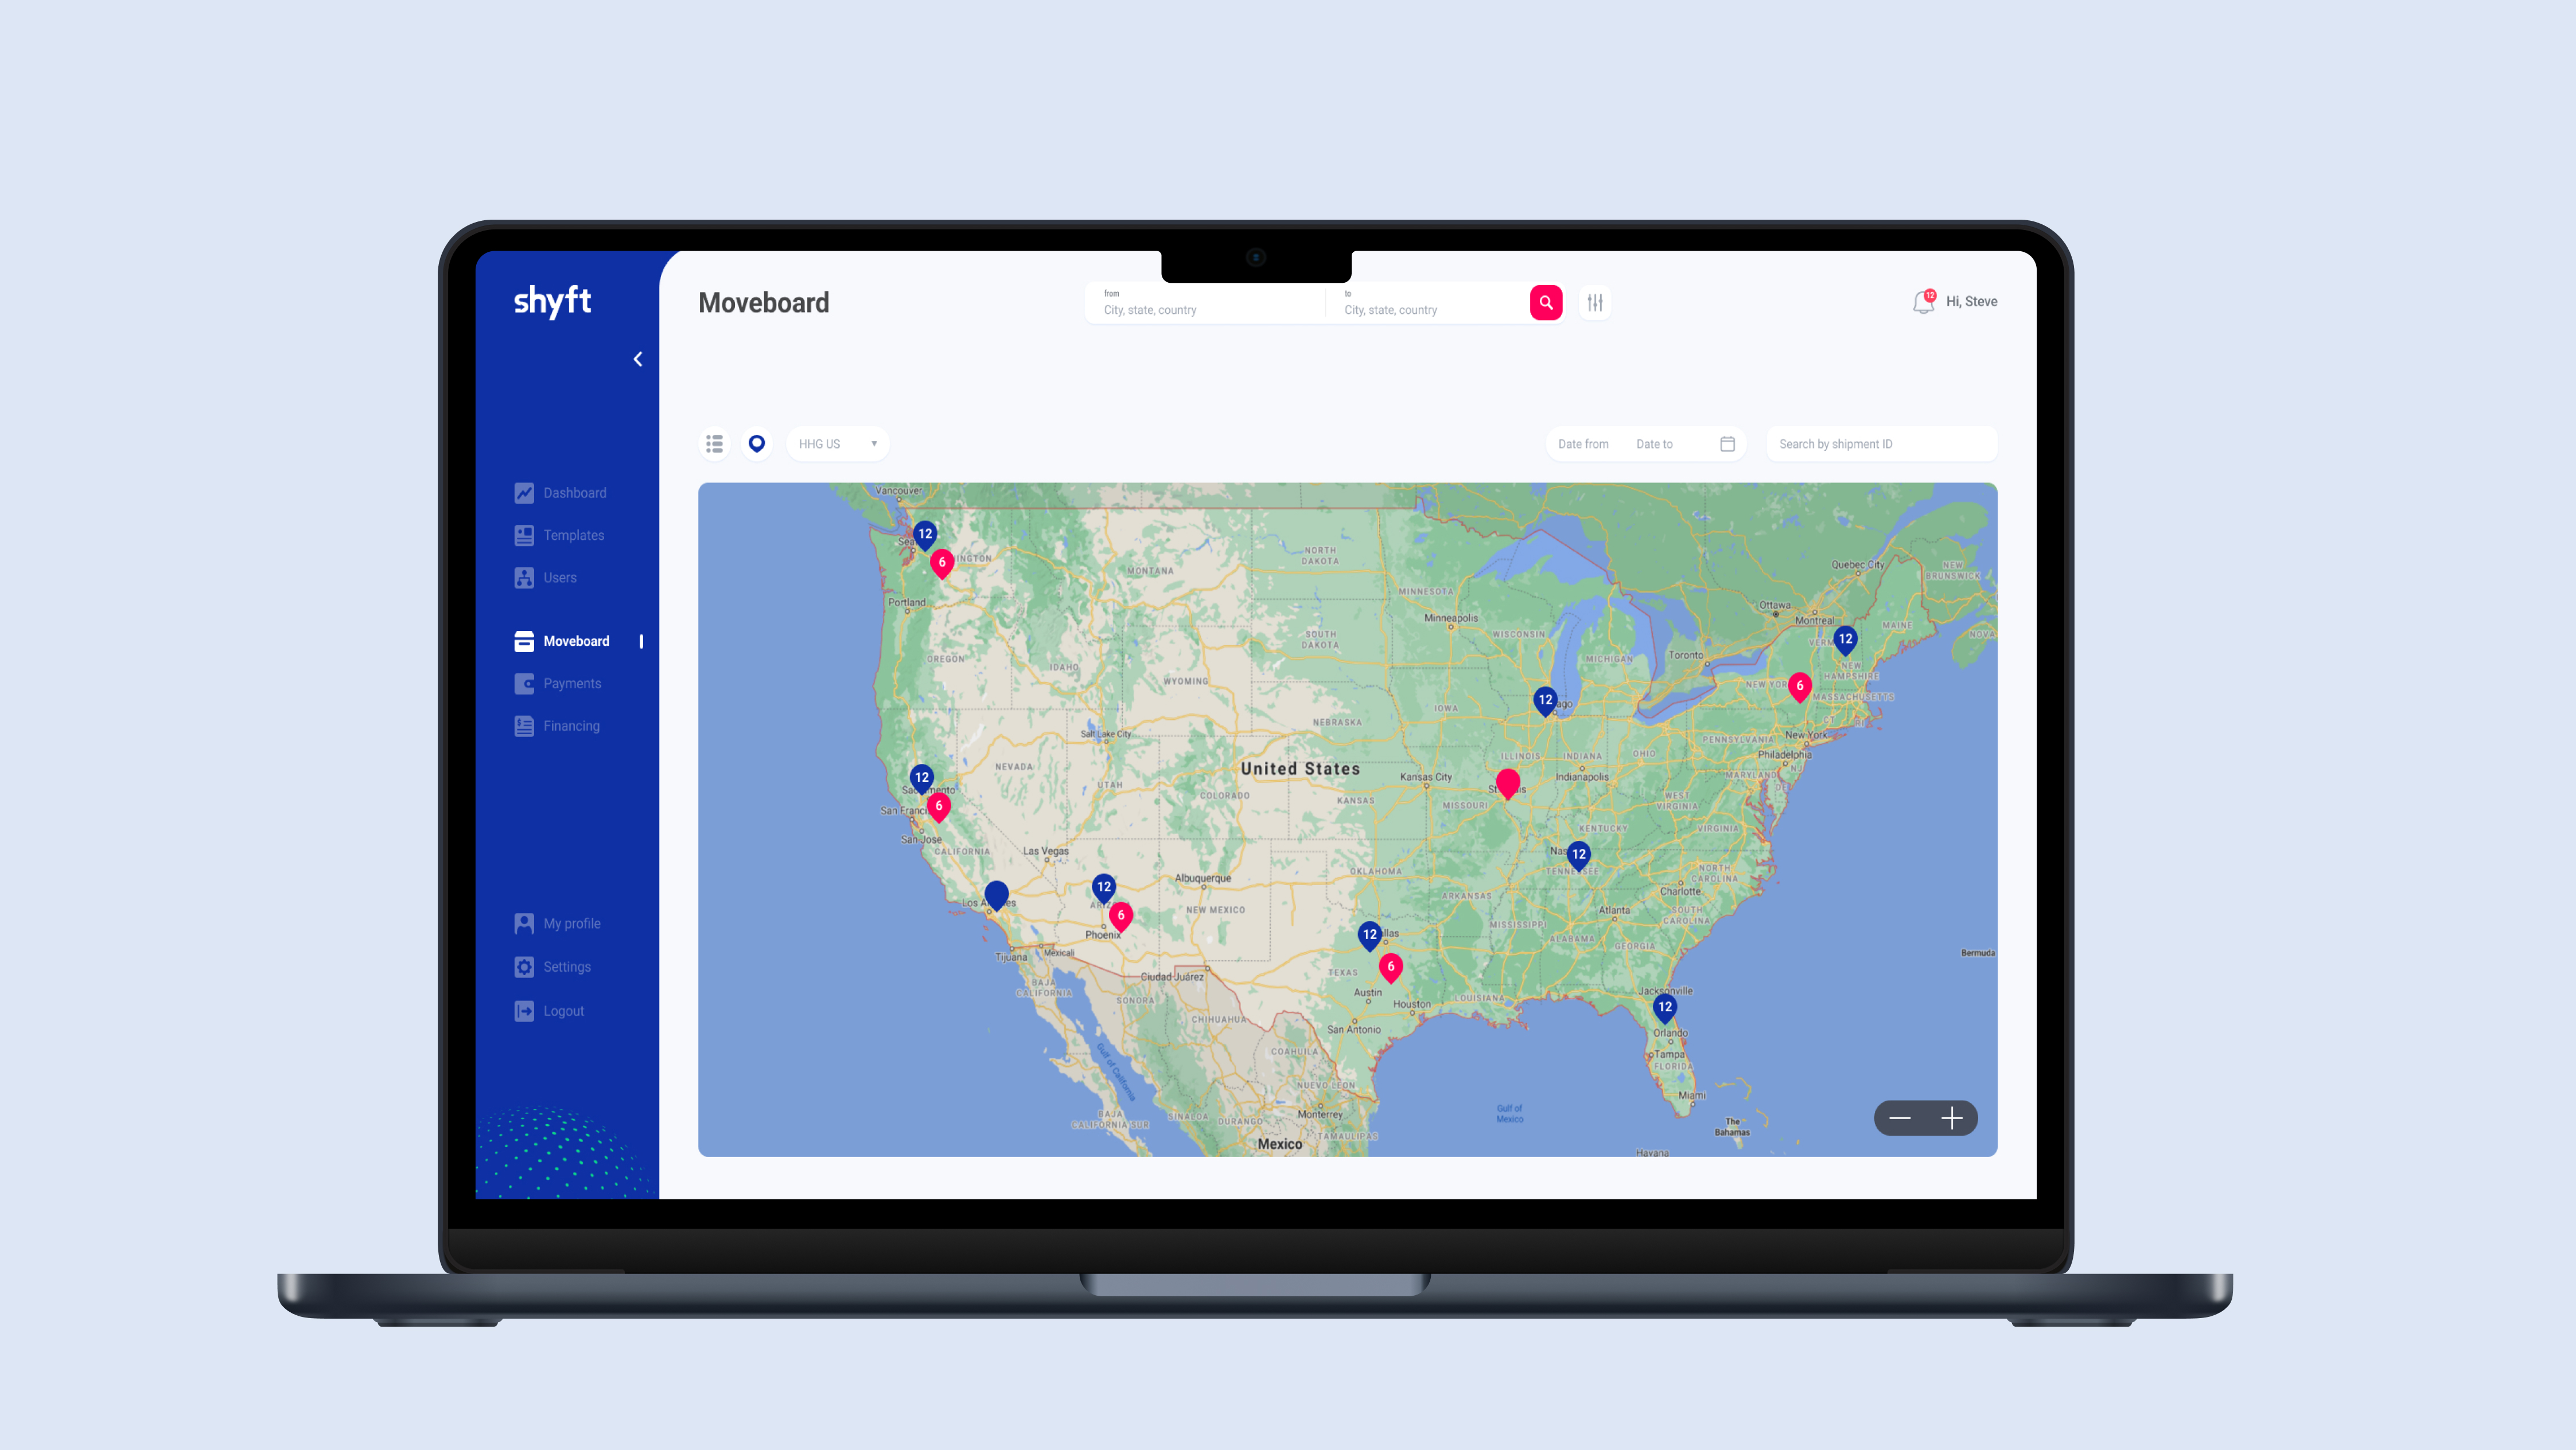Open the 'Hi, Steve' user menu
2576x1450 pixels.
pyautogui.click(x=1971, y=301)
